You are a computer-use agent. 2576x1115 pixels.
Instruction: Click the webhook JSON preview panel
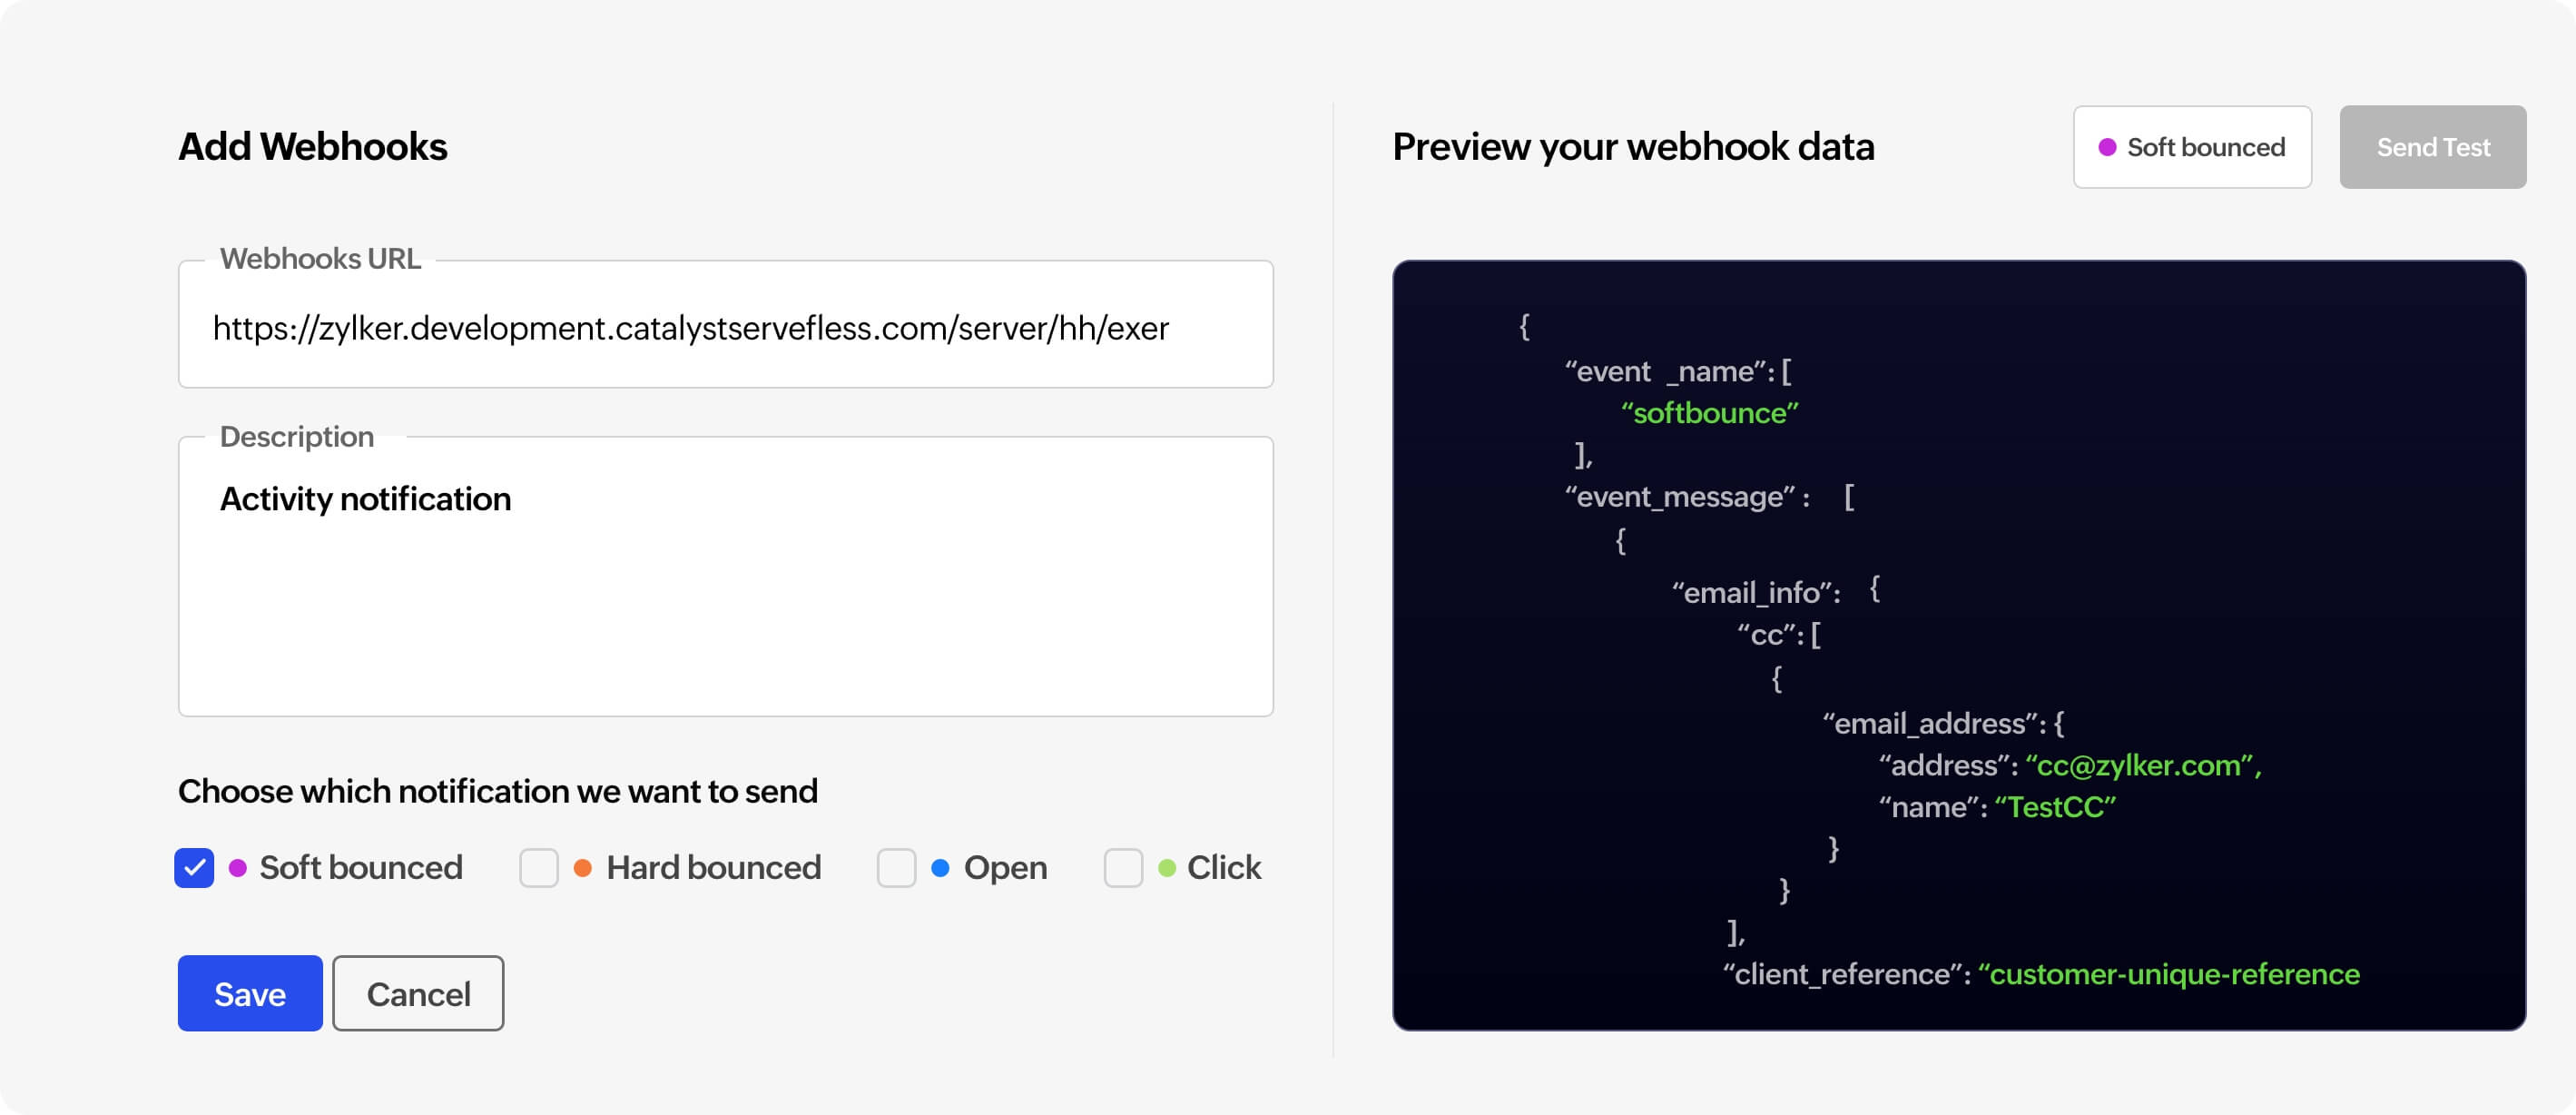[x=1958, y=645]
